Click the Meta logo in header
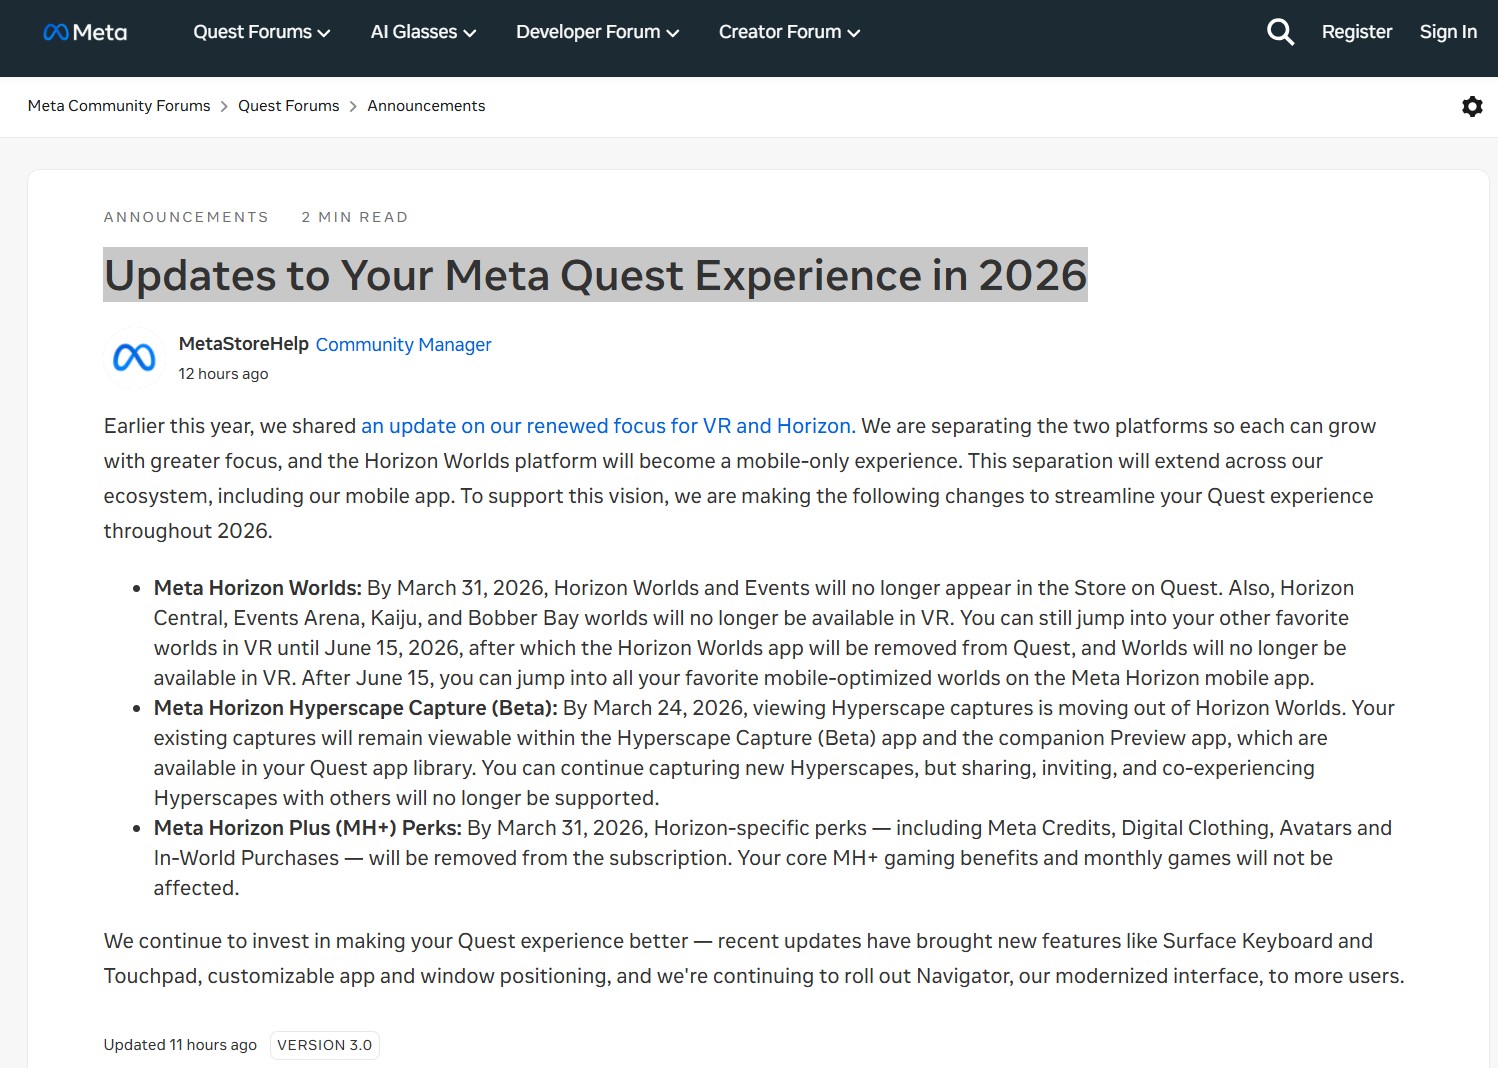The height and width of the screenshot is (1068, 1498). pos(85,32)
